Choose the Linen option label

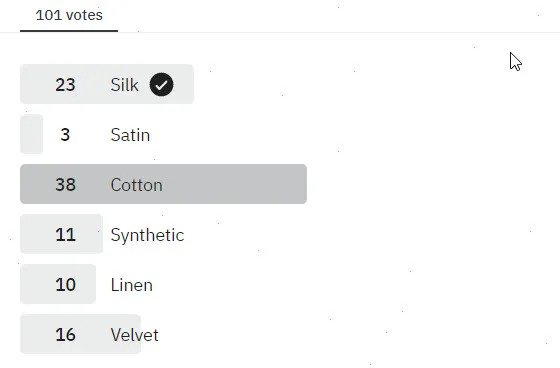coord(131,285)
